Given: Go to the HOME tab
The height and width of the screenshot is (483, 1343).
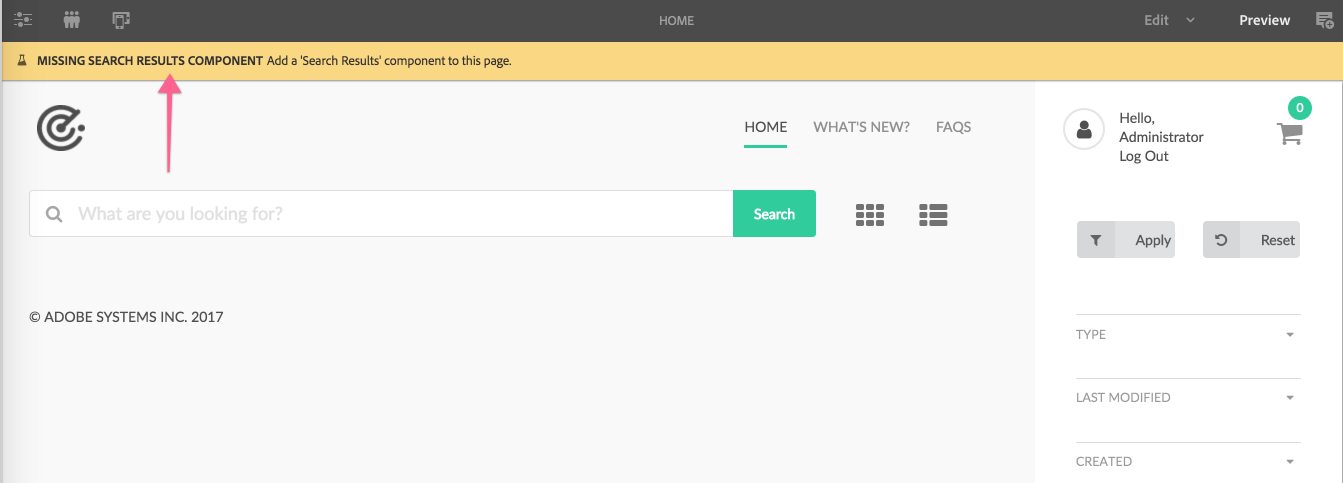Looking at the screenshot, I should point(766,127).
